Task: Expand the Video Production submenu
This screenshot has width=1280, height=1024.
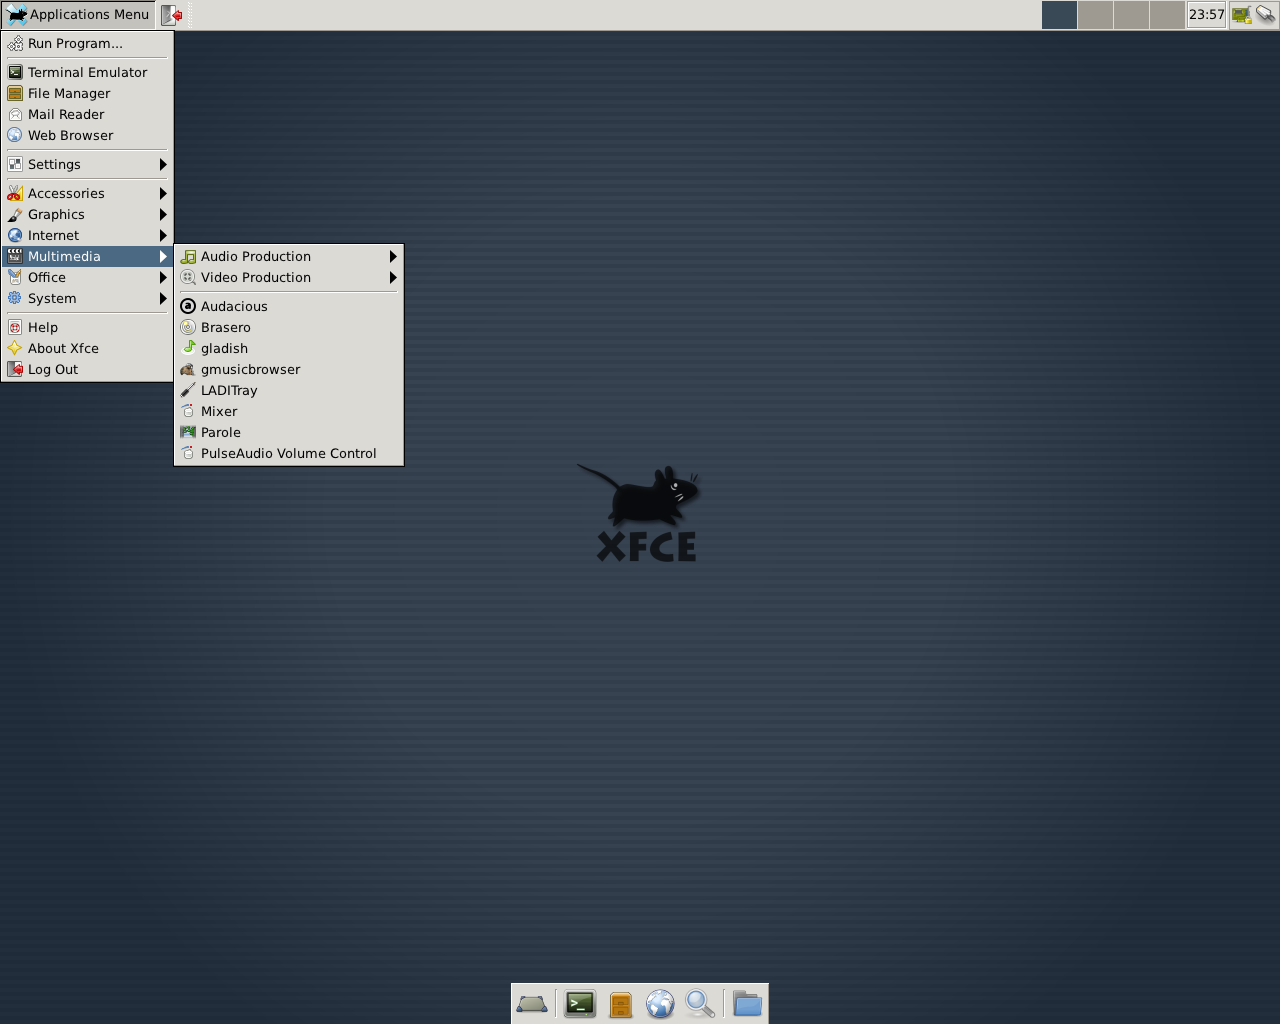Action: [x=289, y=277]
